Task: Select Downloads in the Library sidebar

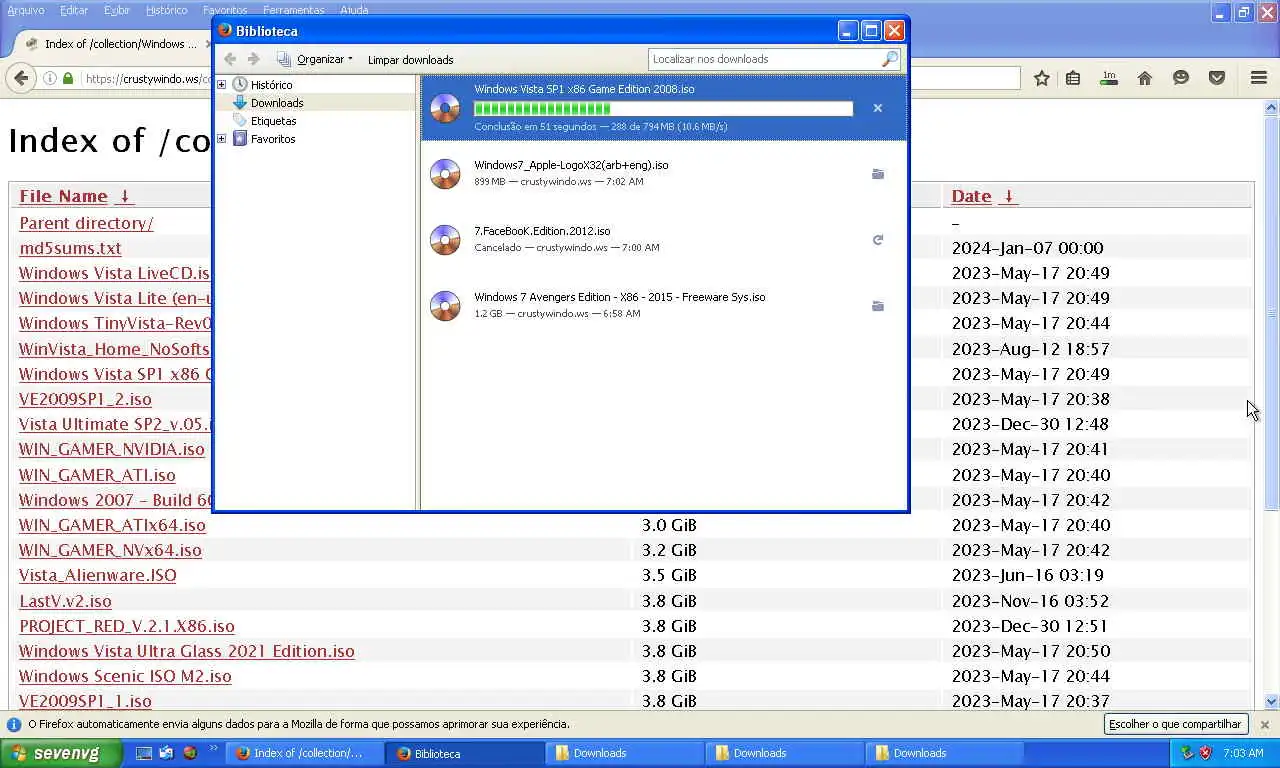Action: pyautogui.click(x=277, y=103)
